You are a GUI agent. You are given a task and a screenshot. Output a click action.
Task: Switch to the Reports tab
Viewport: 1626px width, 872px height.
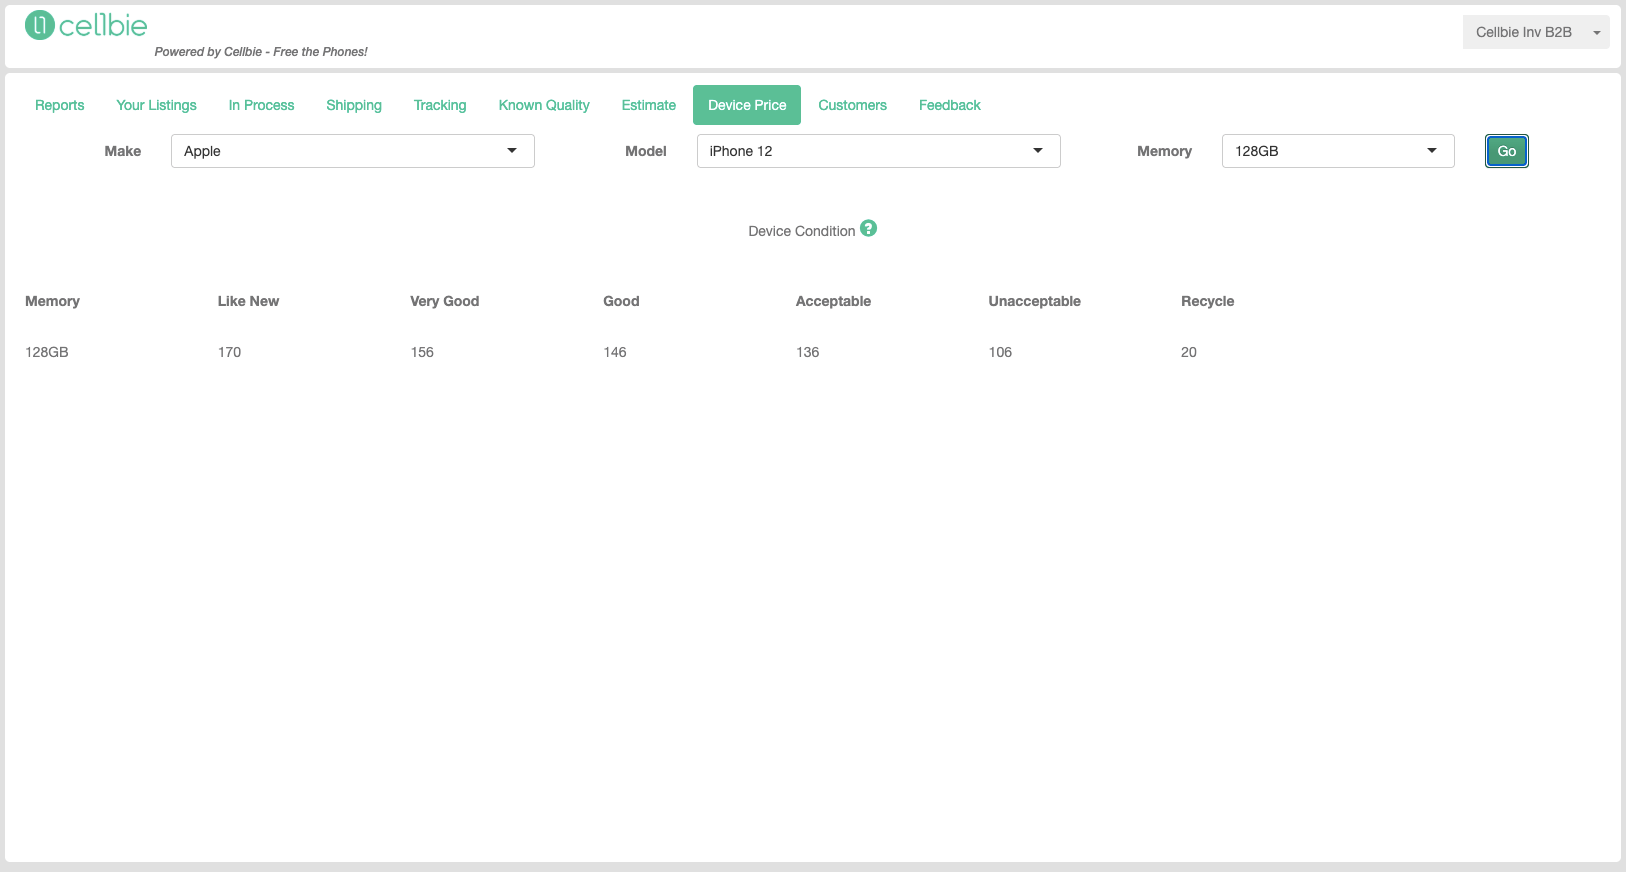(60, 105)
